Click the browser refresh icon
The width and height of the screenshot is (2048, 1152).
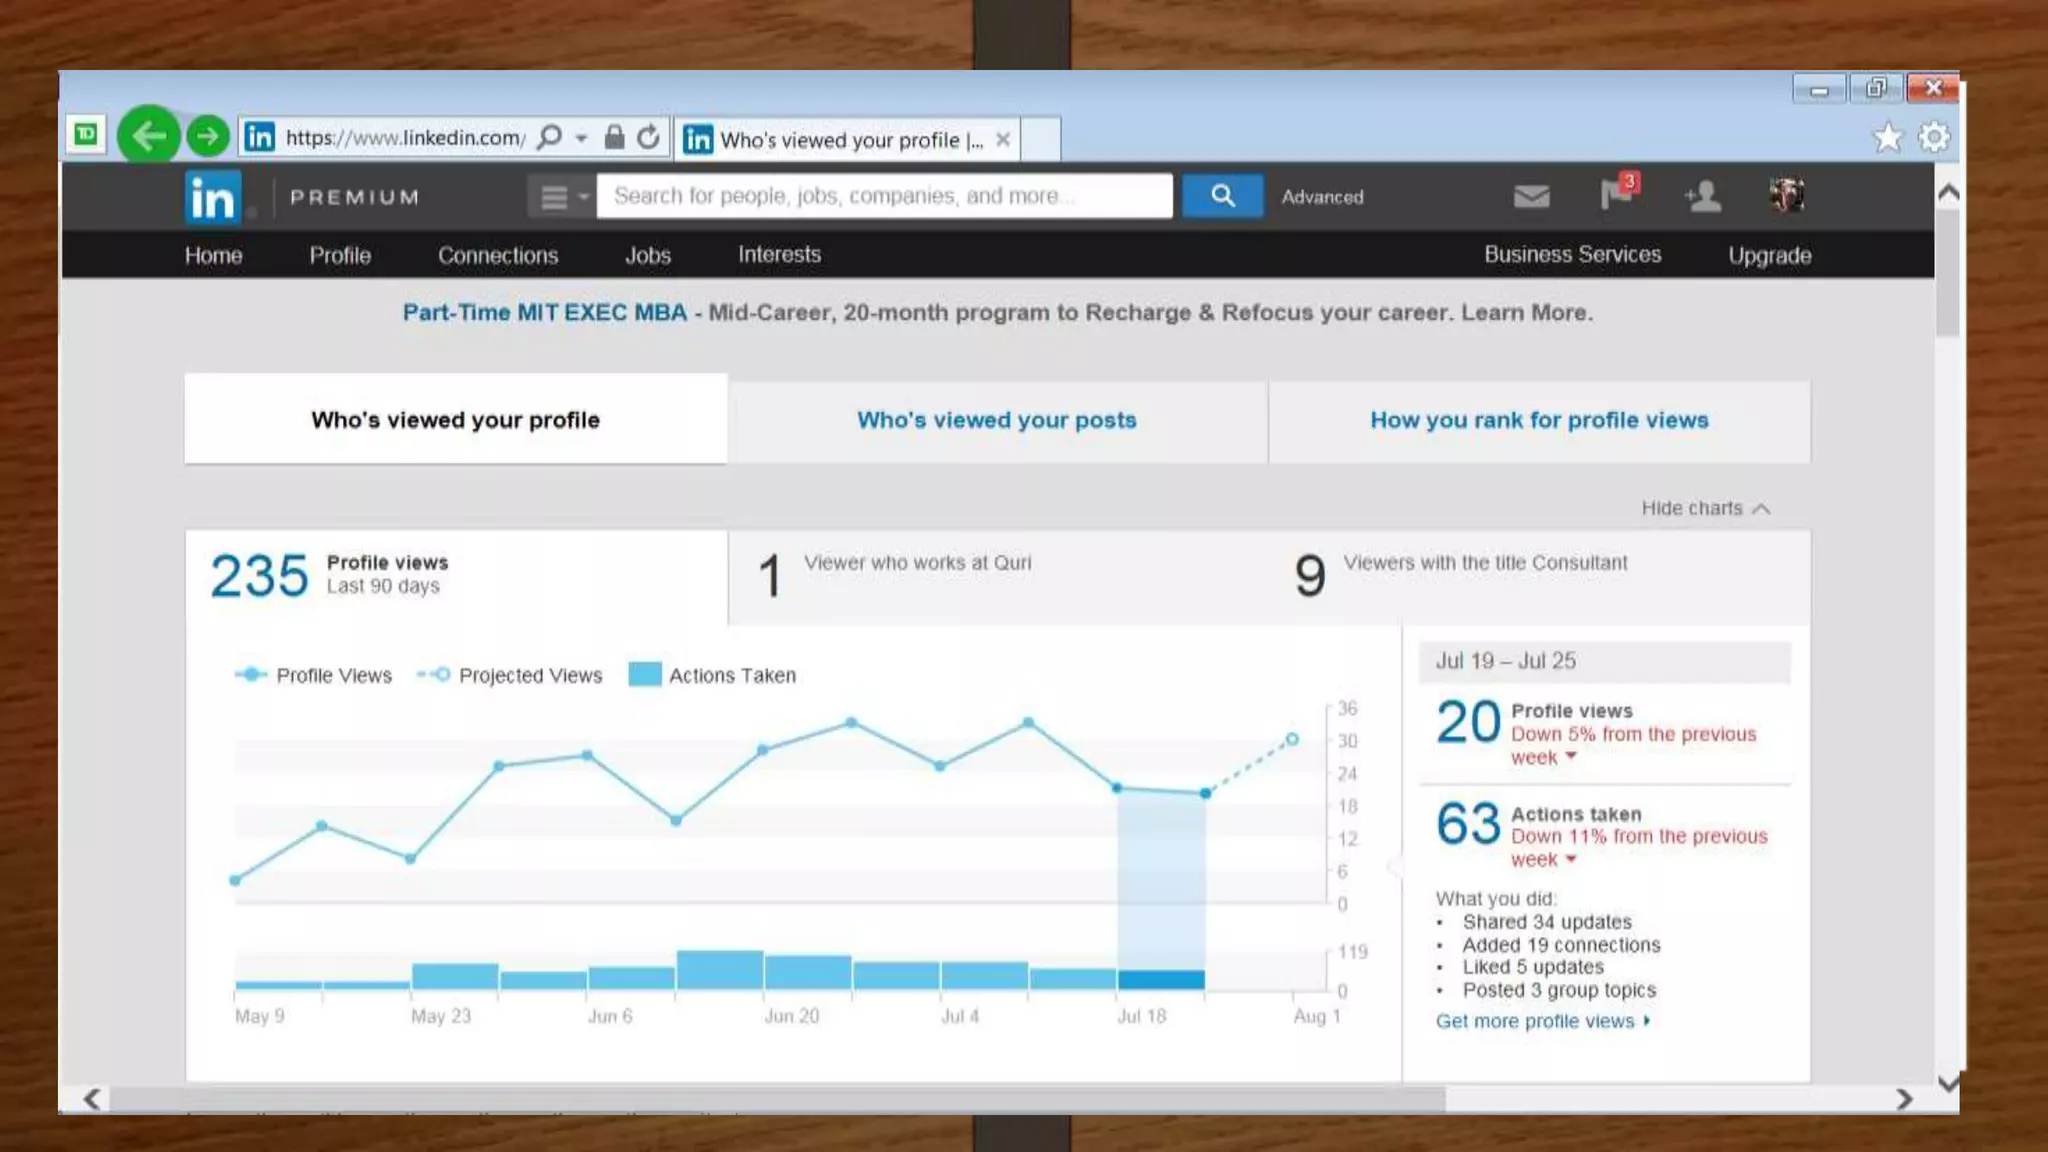tap(649, 138)
